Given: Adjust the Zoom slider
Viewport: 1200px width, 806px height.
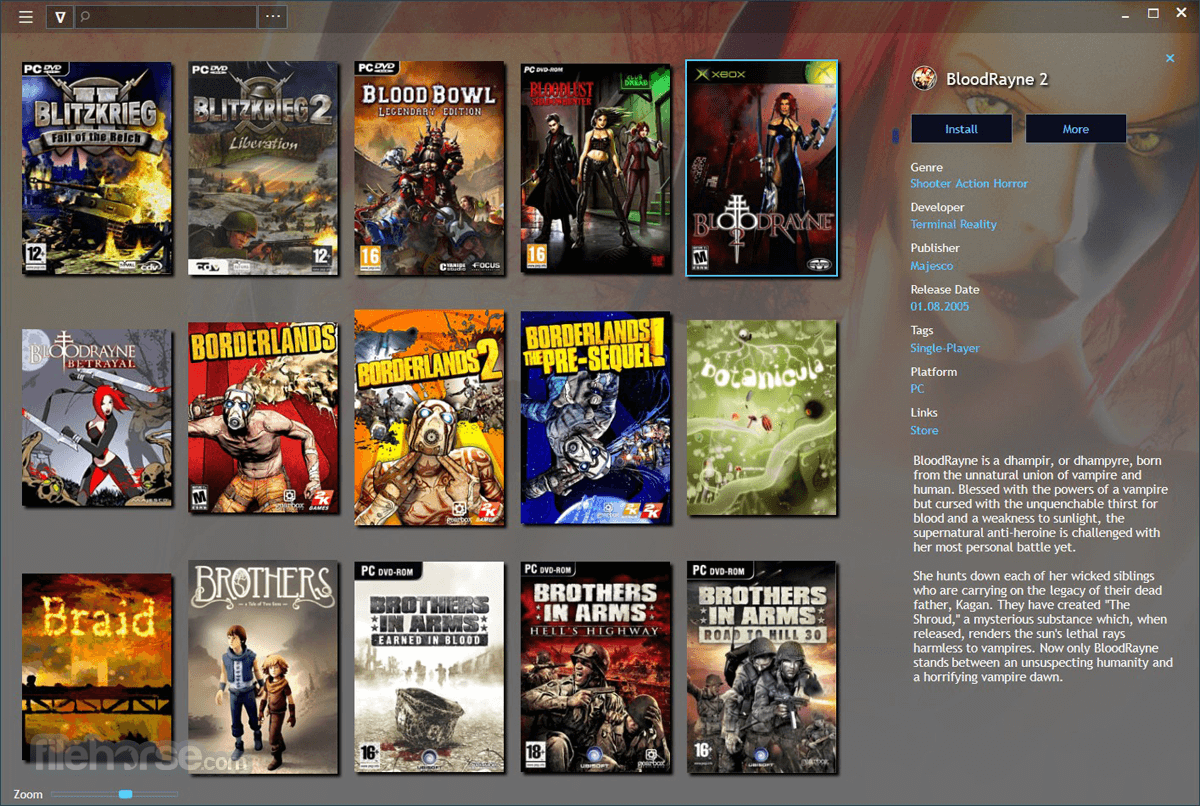Looking at the screenshot, I should pos(125,794).
